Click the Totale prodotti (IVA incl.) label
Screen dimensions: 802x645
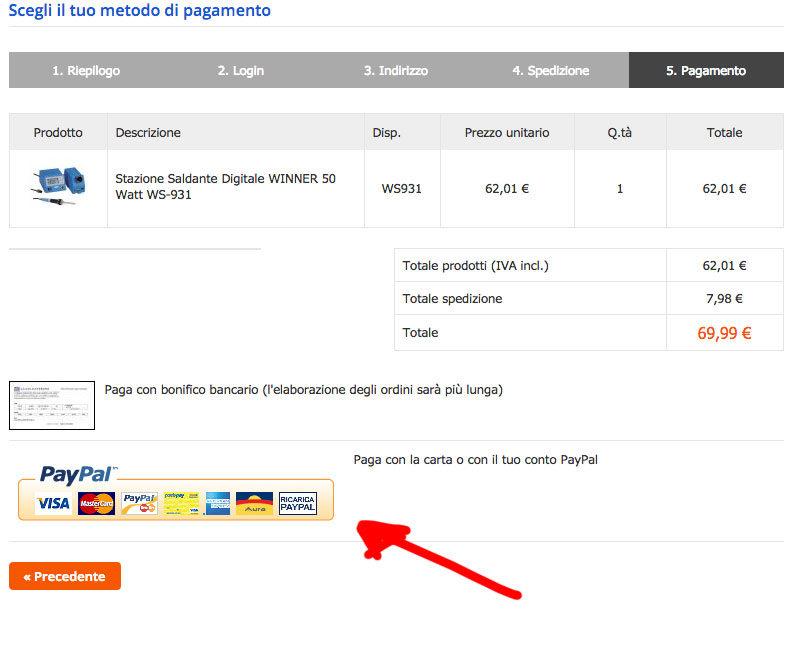point(475,266)
